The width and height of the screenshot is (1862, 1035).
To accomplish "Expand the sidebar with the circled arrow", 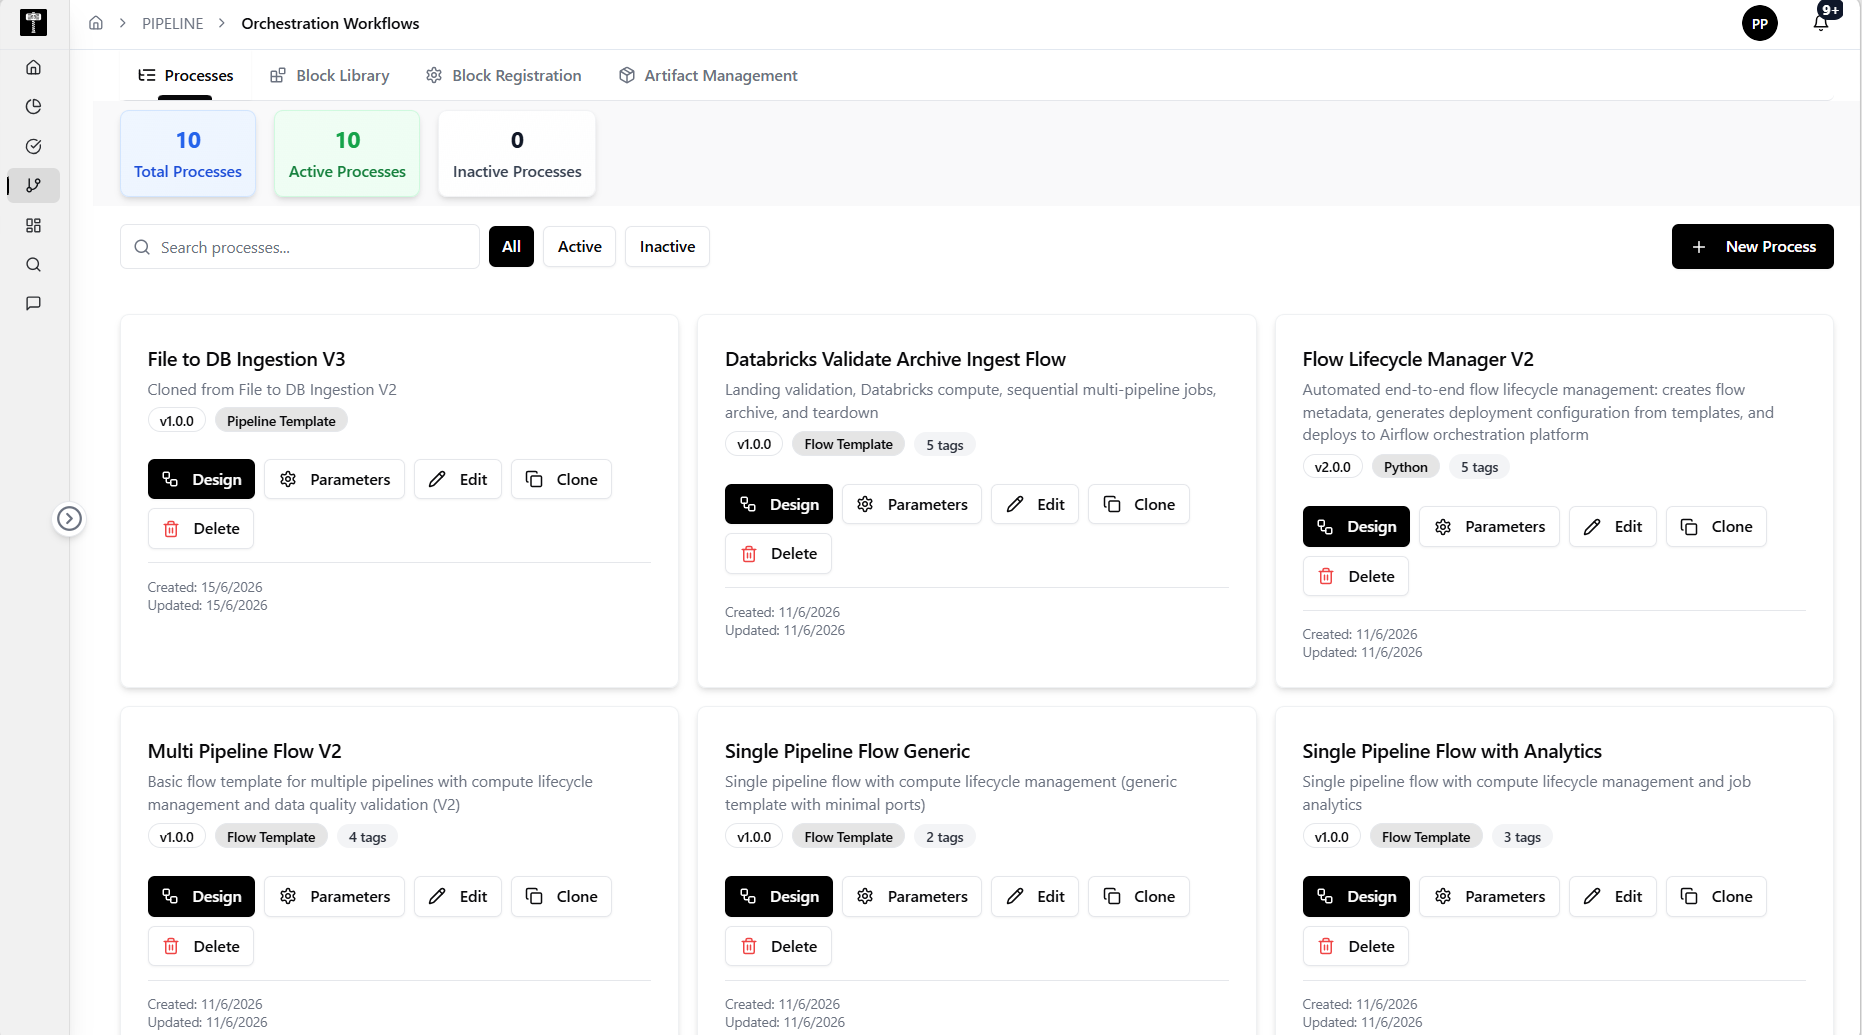I will [x=69, y=518].
